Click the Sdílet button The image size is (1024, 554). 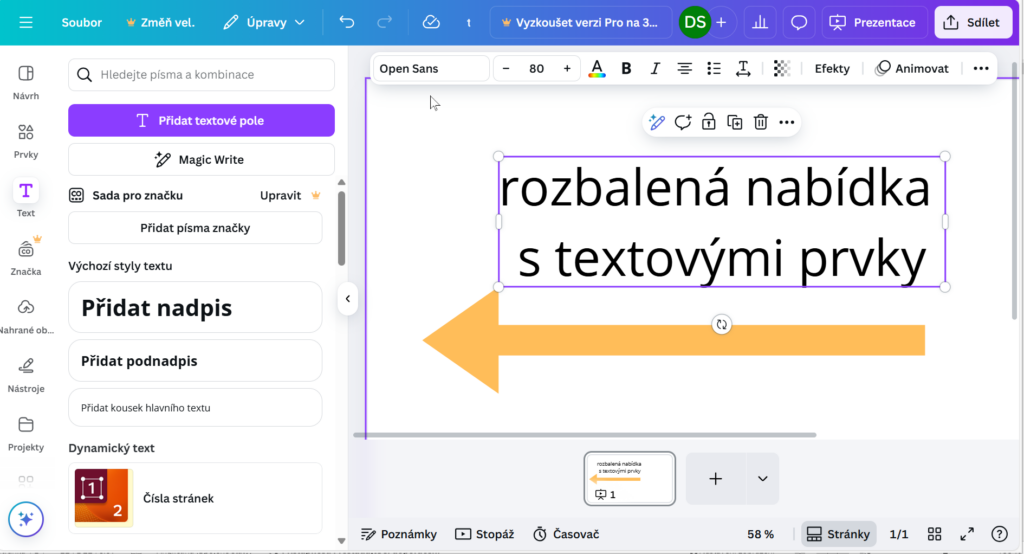(x=973, y=22)
